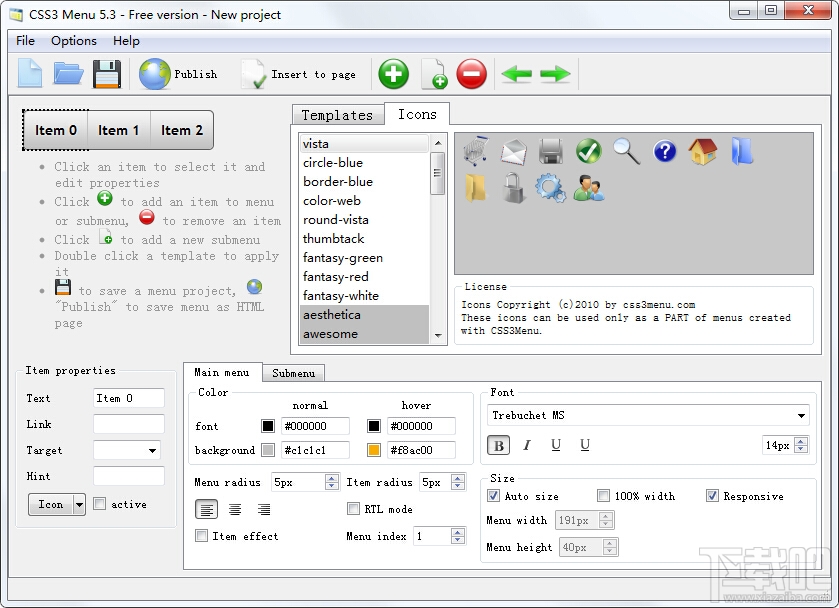Pick the users people icon

point(589,188)
